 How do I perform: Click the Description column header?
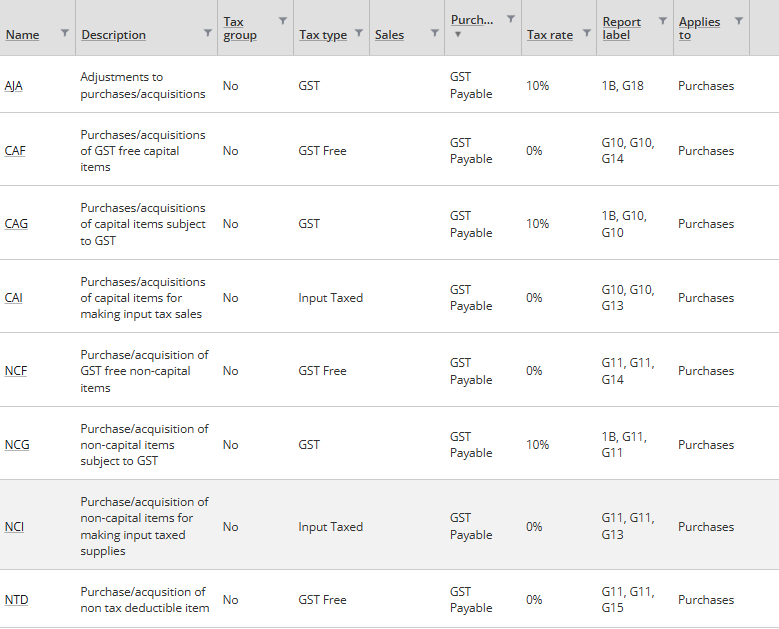113,35
